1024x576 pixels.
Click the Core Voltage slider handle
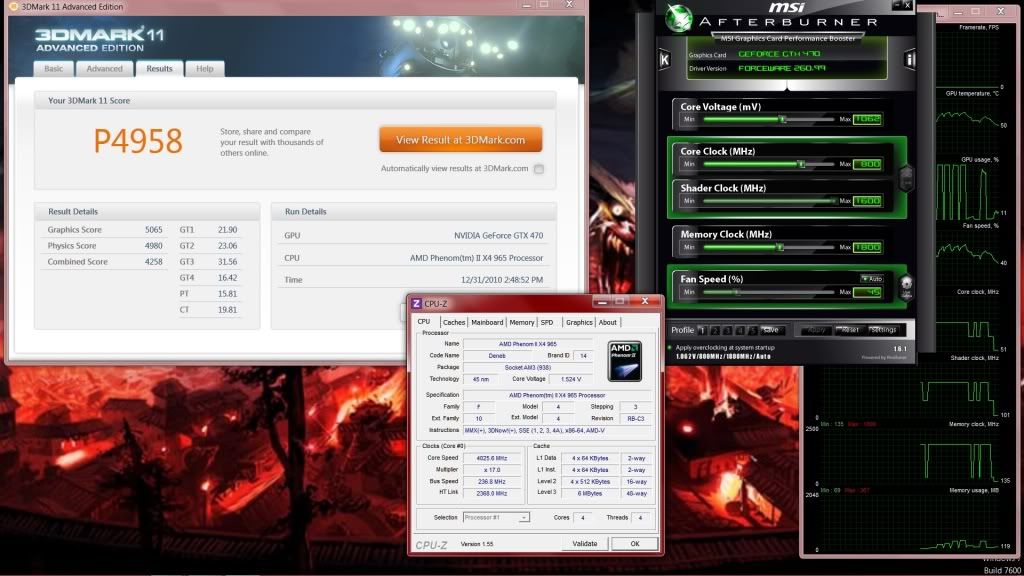pyautogui.click(x=782, y=120)
